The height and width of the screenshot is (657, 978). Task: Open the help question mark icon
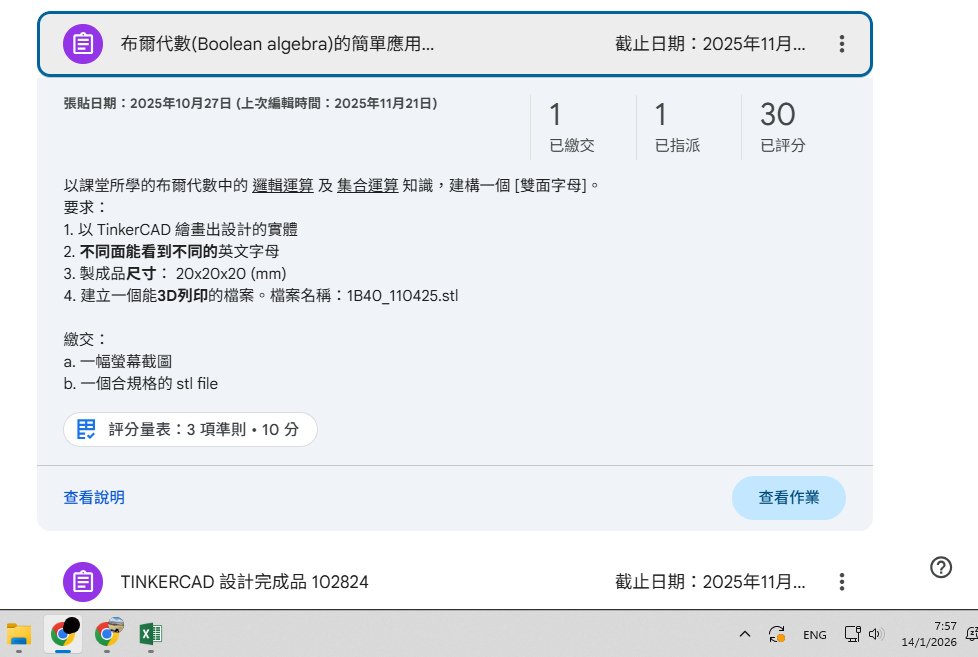coord(941,567)
